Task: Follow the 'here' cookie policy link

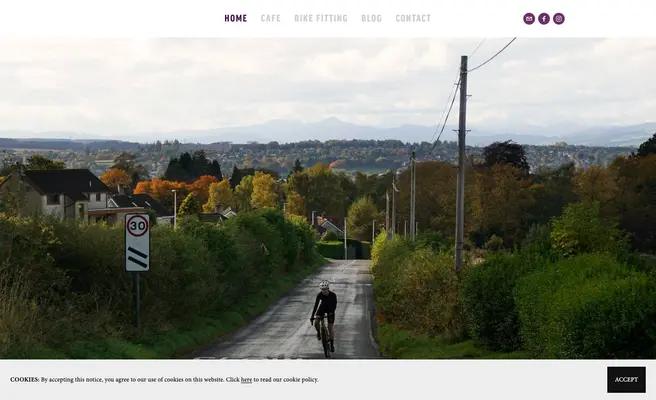Action: (x=246, y=380)
